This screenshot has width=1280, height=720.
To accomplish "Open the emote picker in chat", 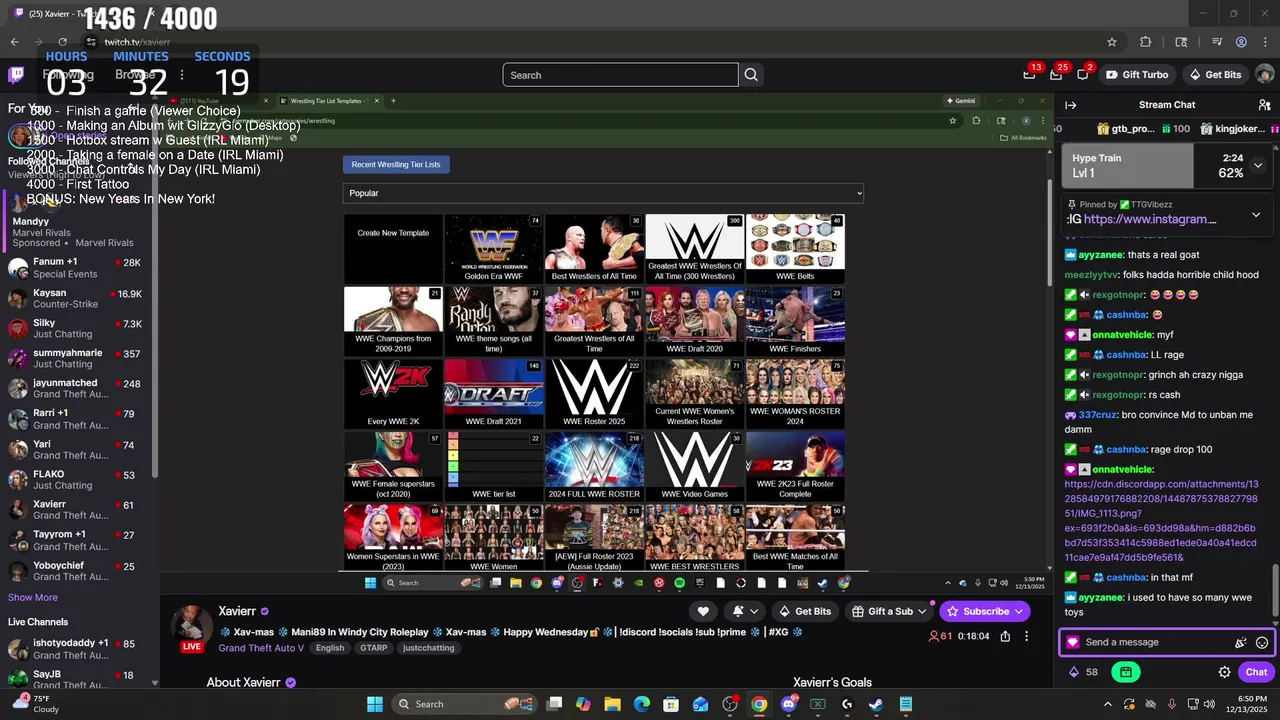I will coord(1262,643).
